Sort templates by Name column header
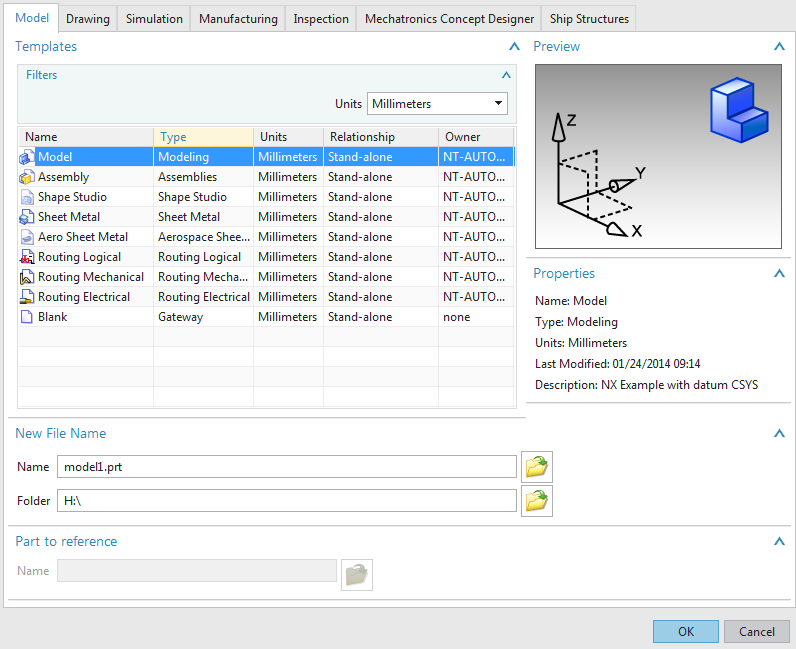 tap(86, 137)
